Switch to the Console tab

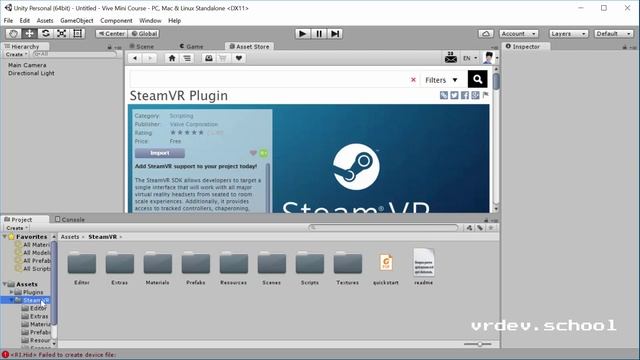[70, 220]
